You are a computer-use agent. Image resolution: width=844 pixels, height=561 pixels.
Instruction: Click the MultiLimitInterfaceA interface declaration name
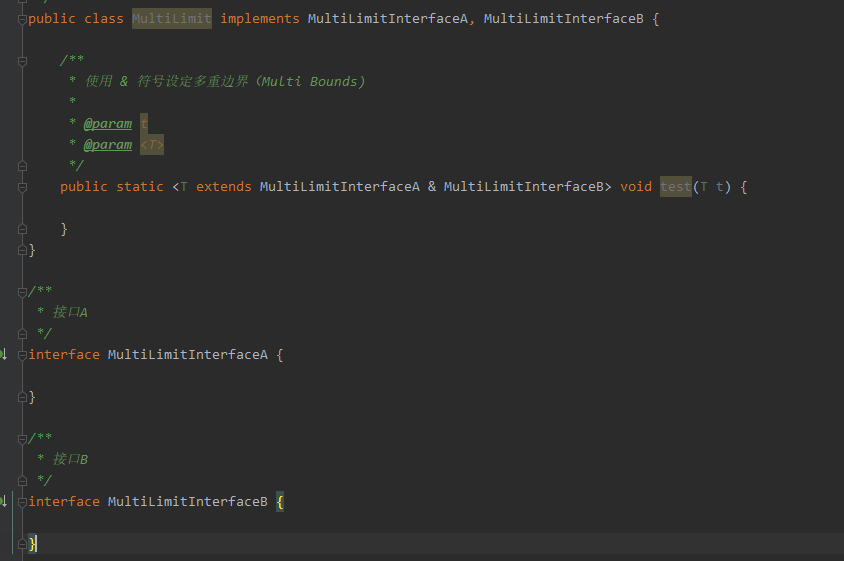coord(188,355)
